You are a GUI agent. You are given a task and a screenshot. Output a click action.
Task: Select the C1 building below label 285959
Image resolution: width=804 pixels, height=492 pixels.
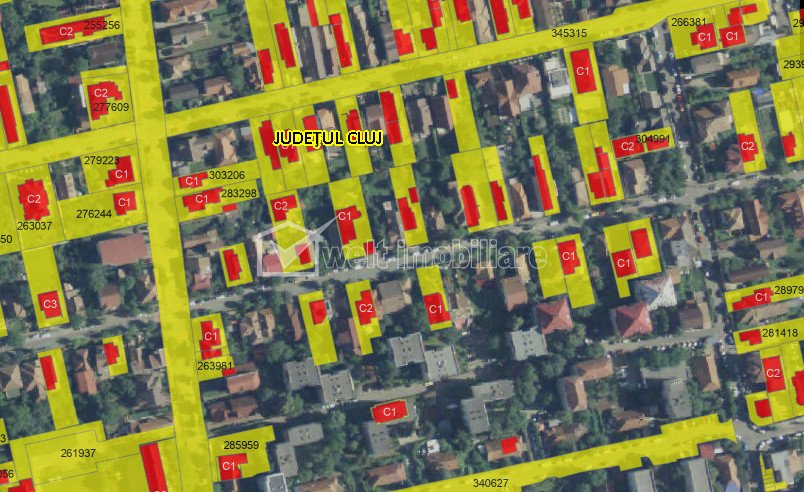pos(230,465)
